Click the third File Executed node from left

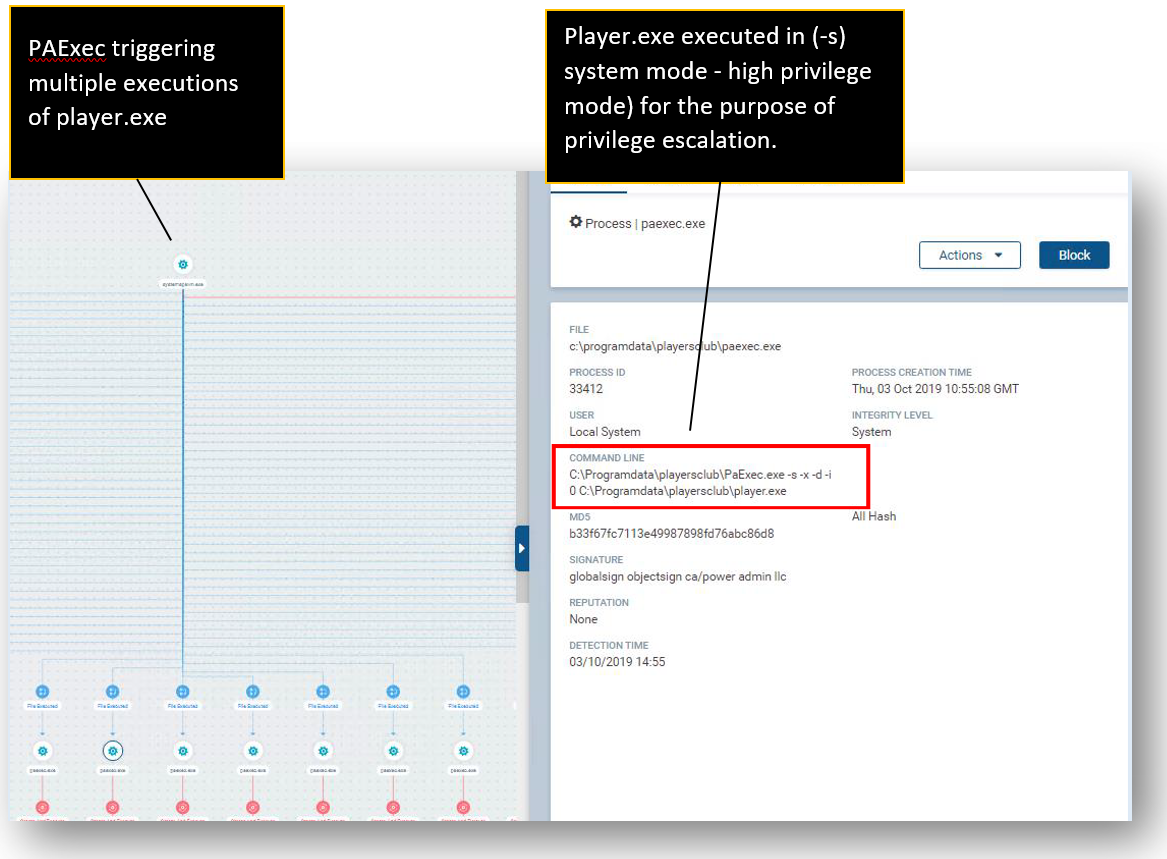(182, 692)
